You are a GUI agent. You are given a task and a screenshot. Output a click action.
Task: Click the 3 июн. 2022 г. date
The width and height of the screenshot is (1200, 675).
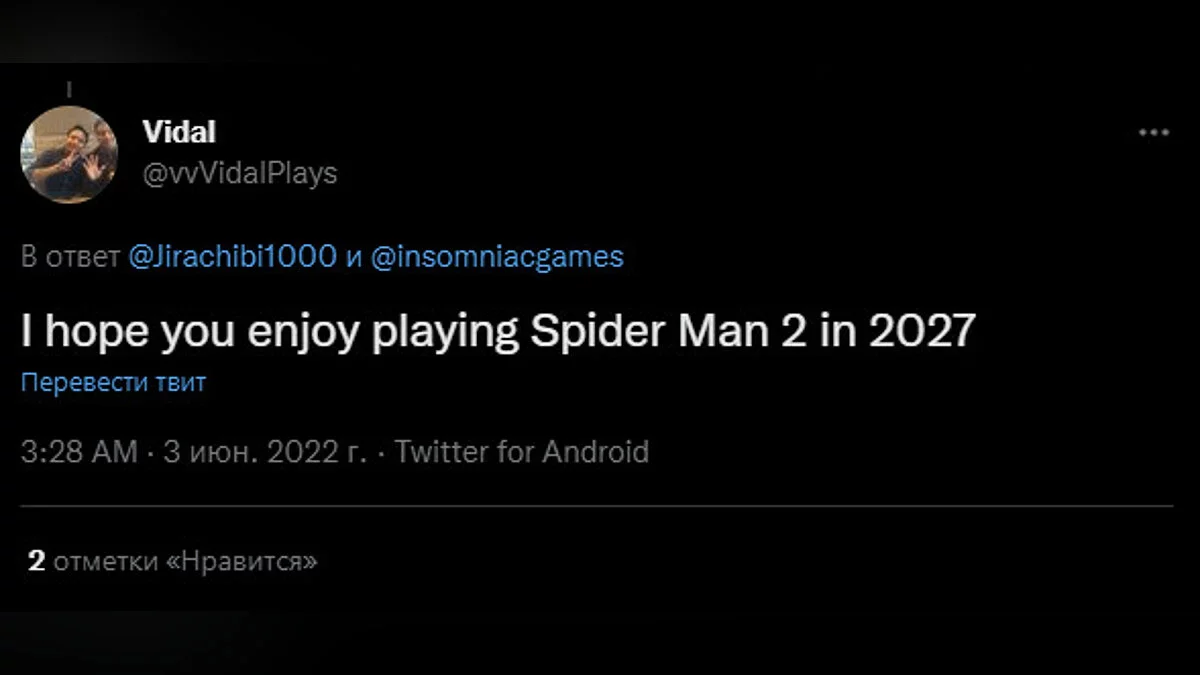pos(264,452)
